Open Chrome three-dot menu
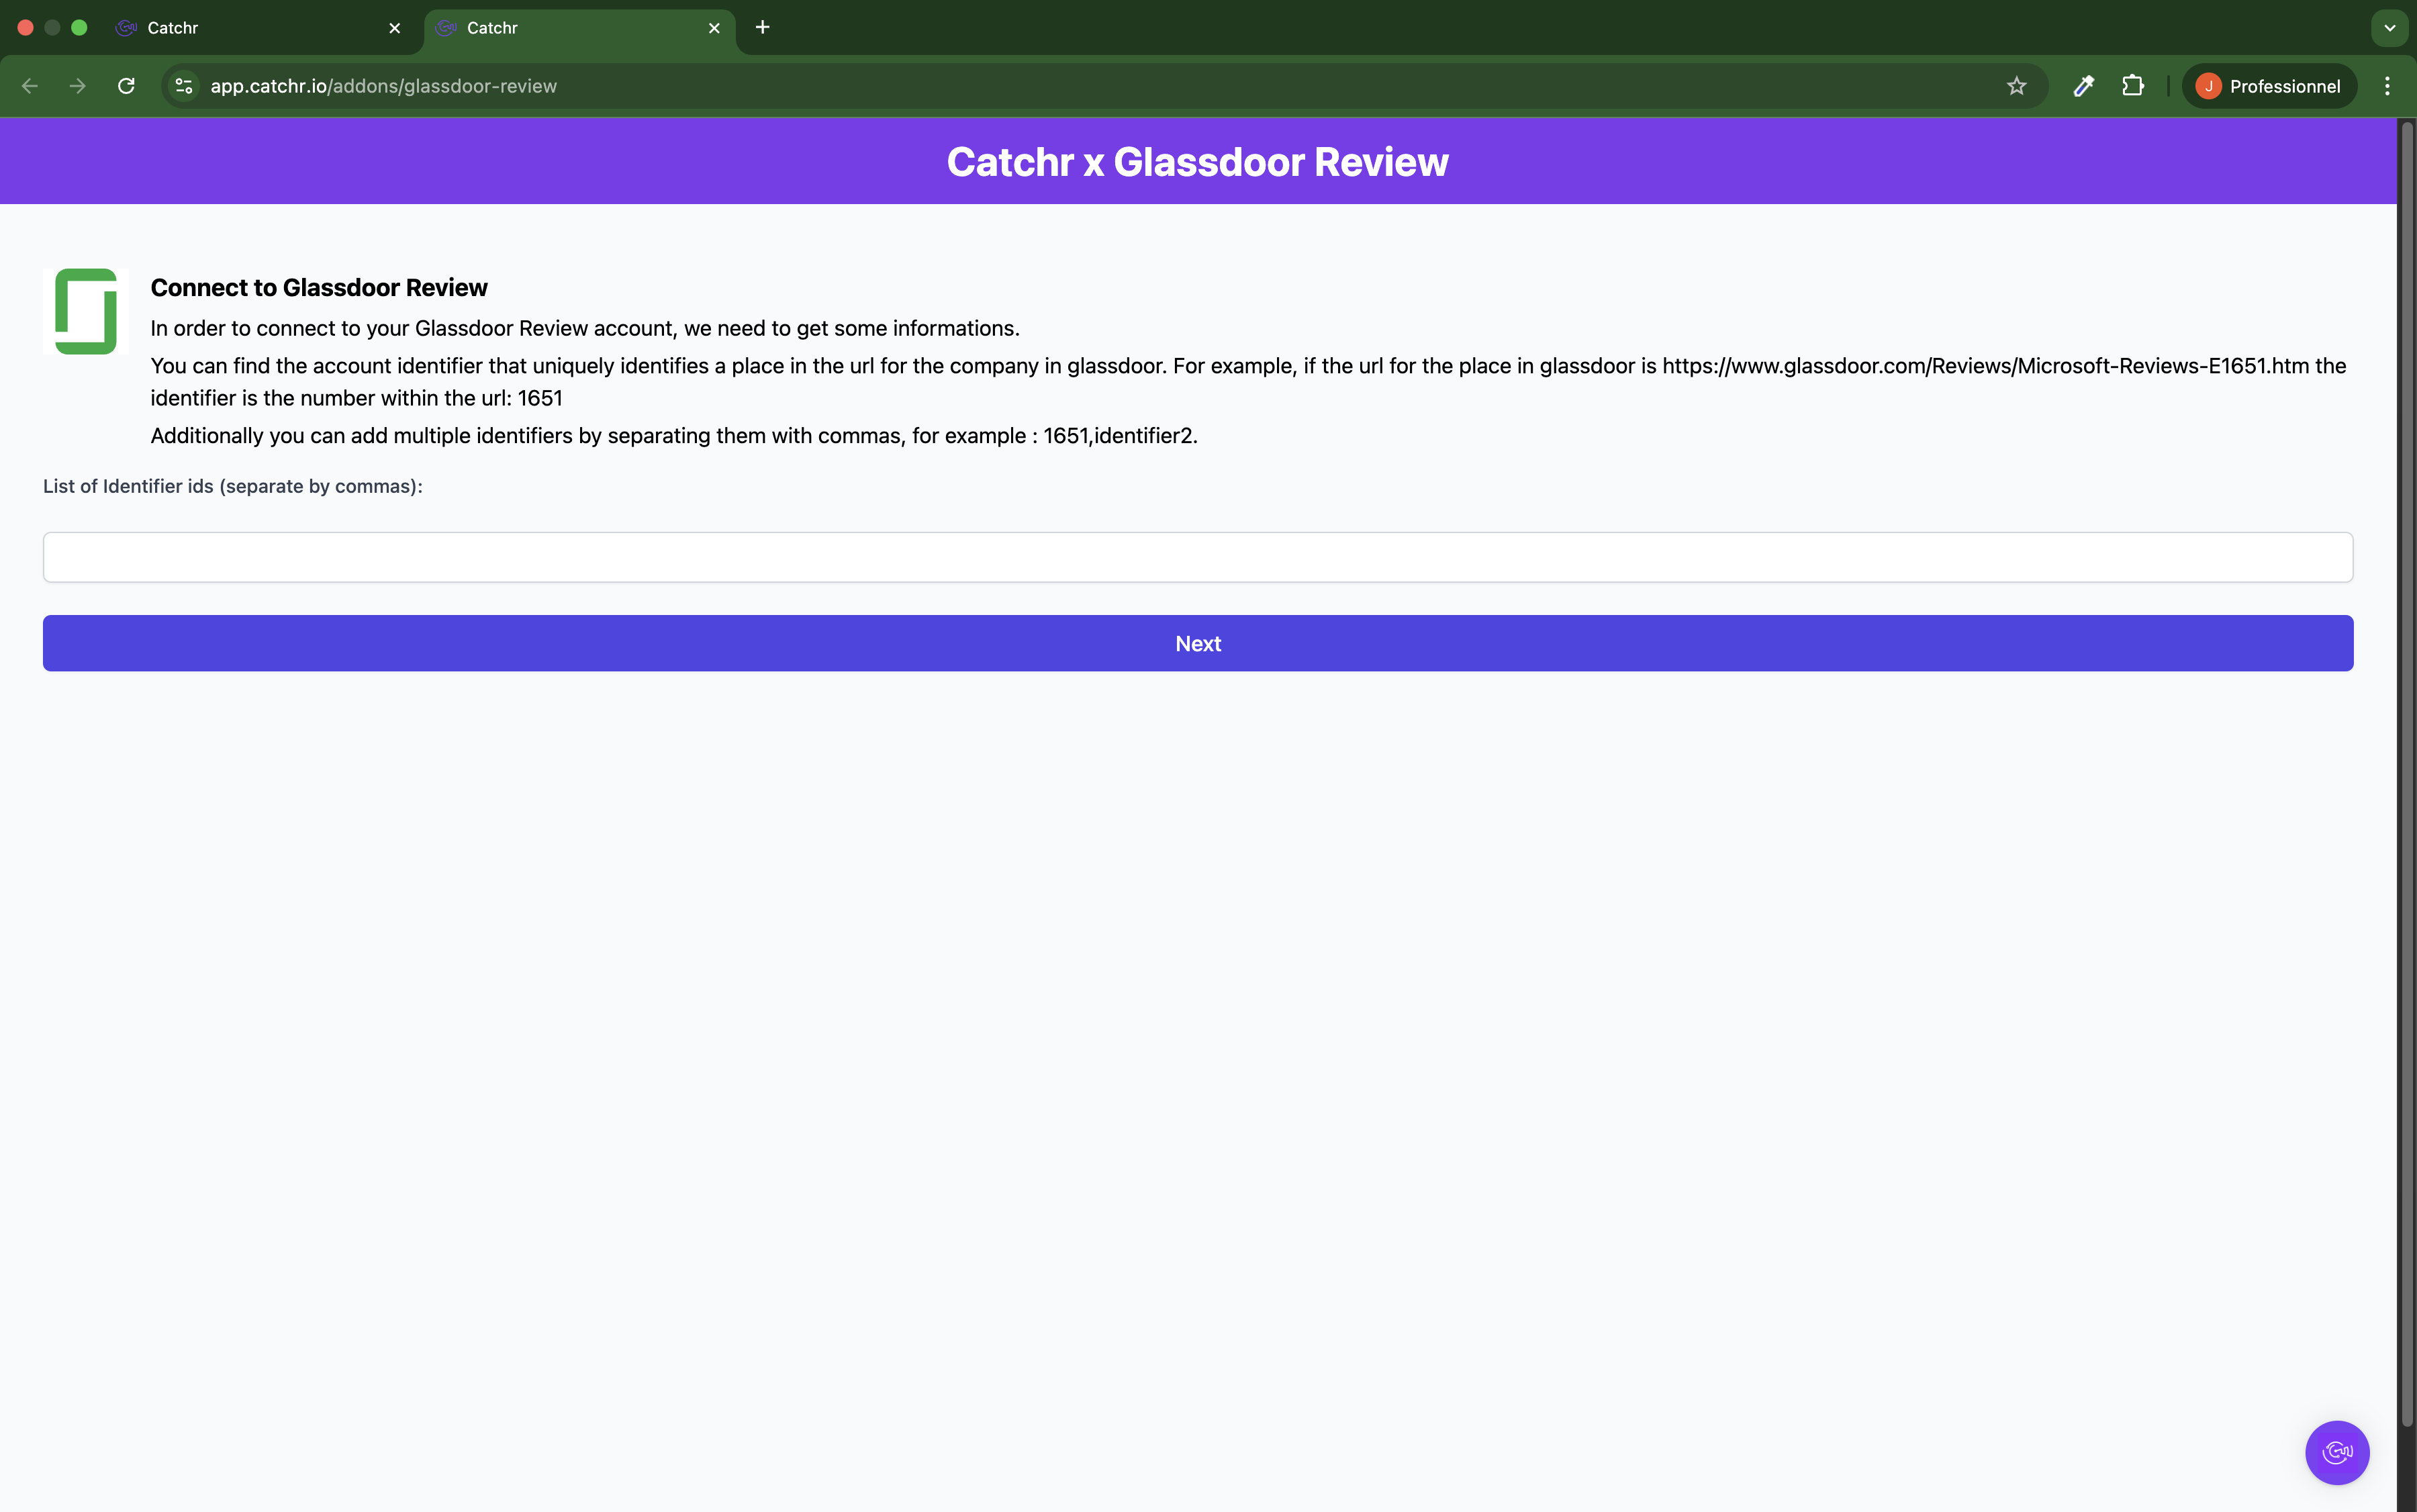This screenshot has height=1512, width=2417. click(2387, 86)
